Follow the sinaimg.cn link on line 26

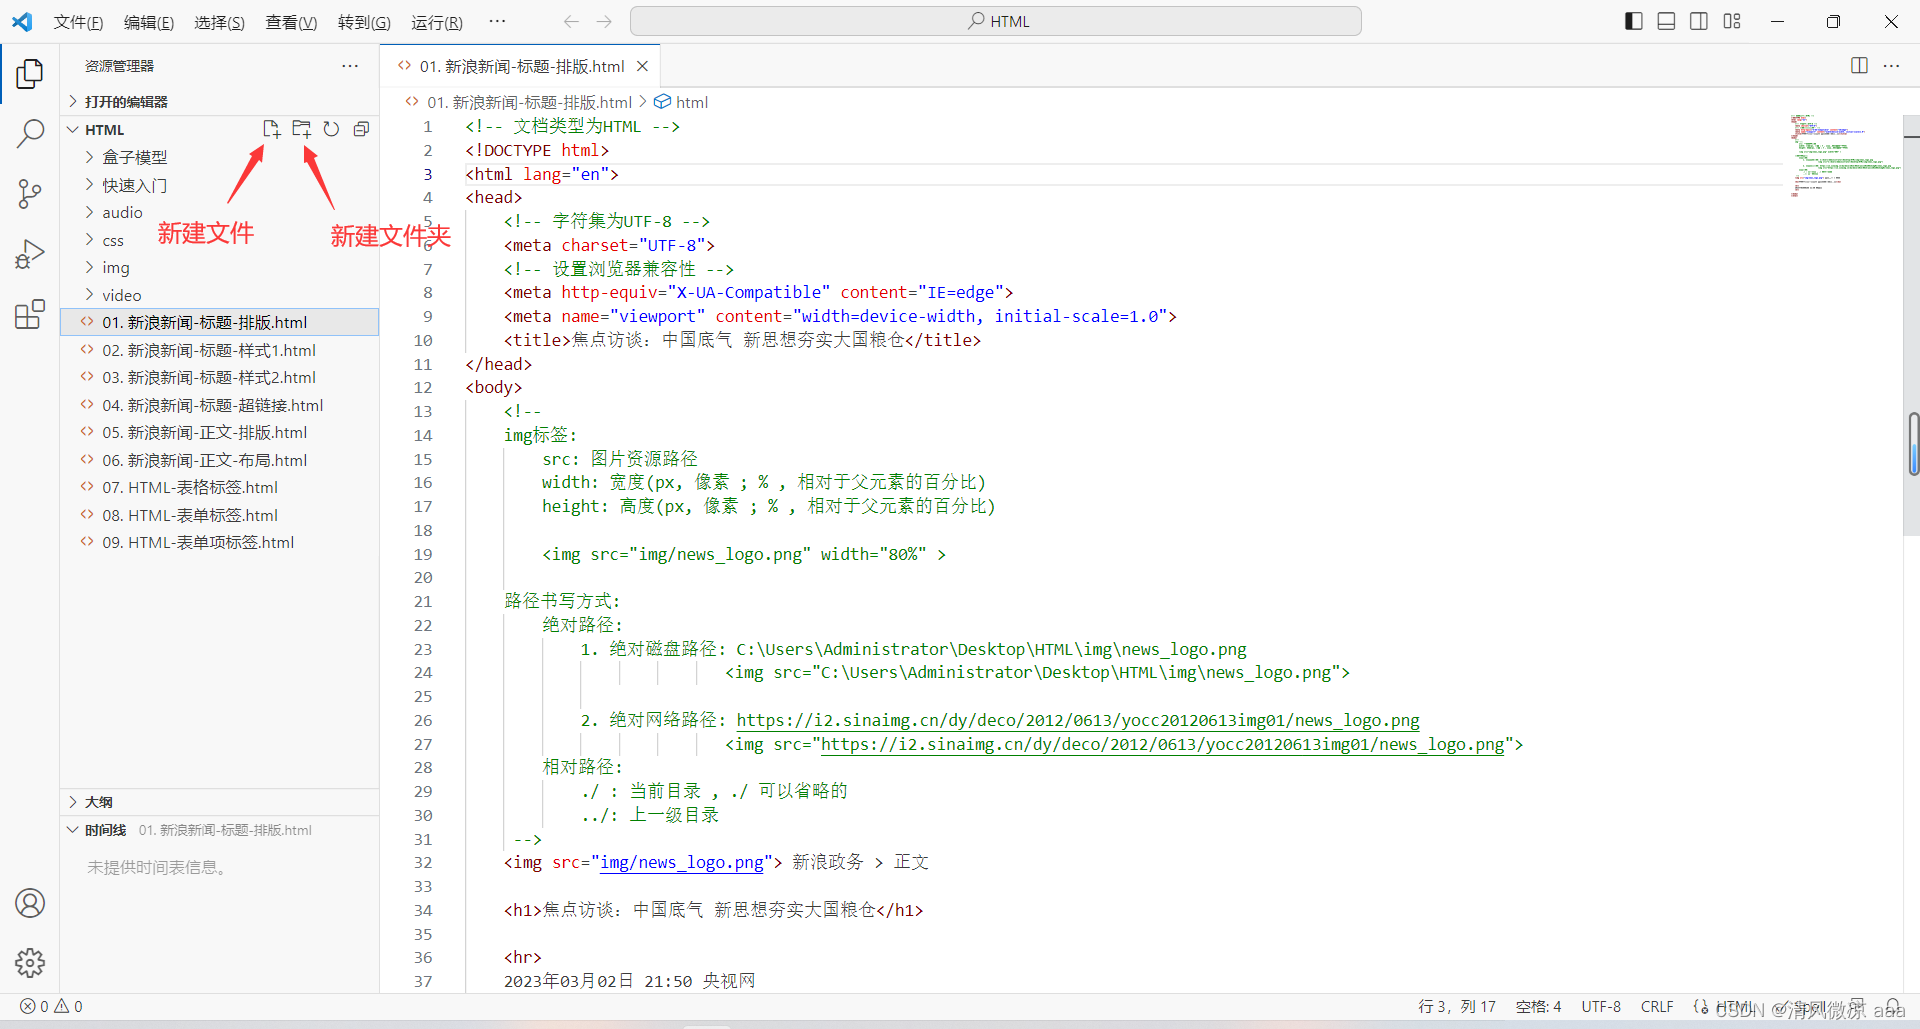(1078, 720)
